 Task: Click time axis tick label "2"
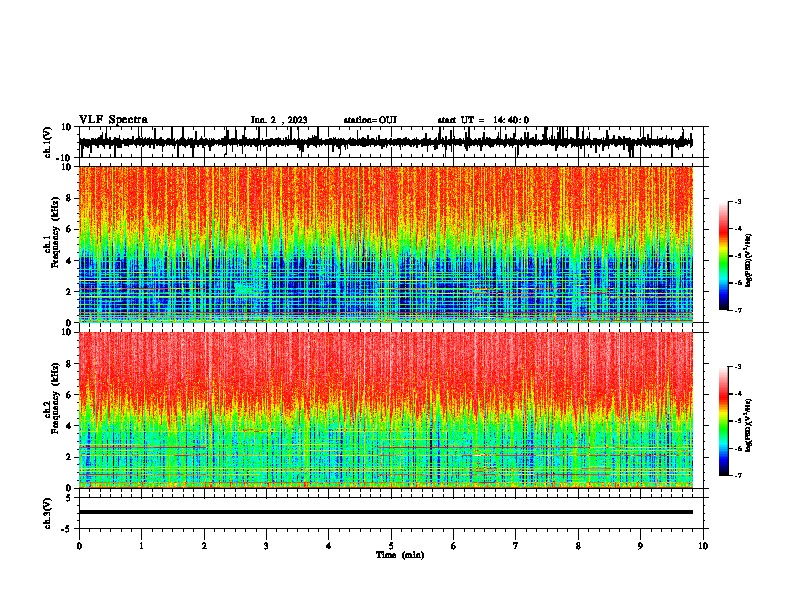(x=204, y=545)
